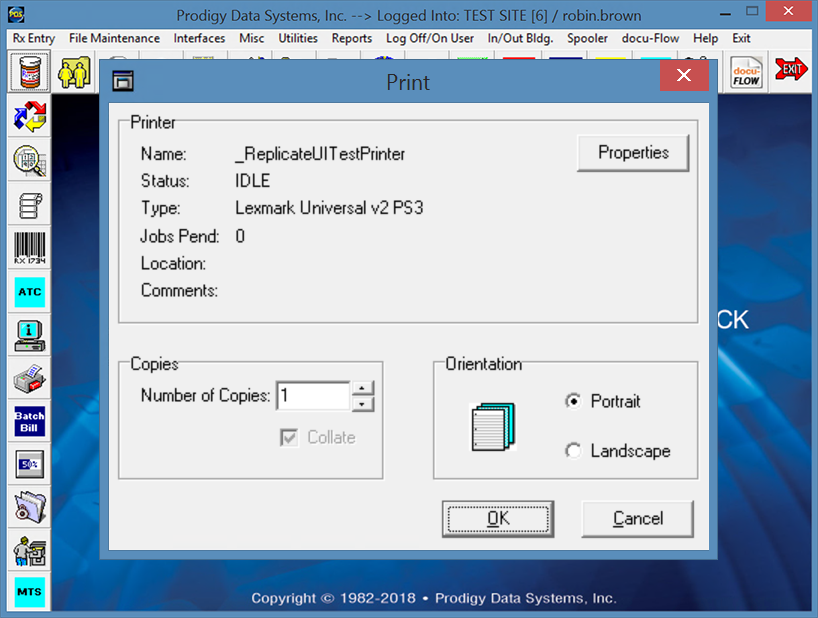
Task: Click the pill bottle Rx icon
Action: [x=30, y=73]
